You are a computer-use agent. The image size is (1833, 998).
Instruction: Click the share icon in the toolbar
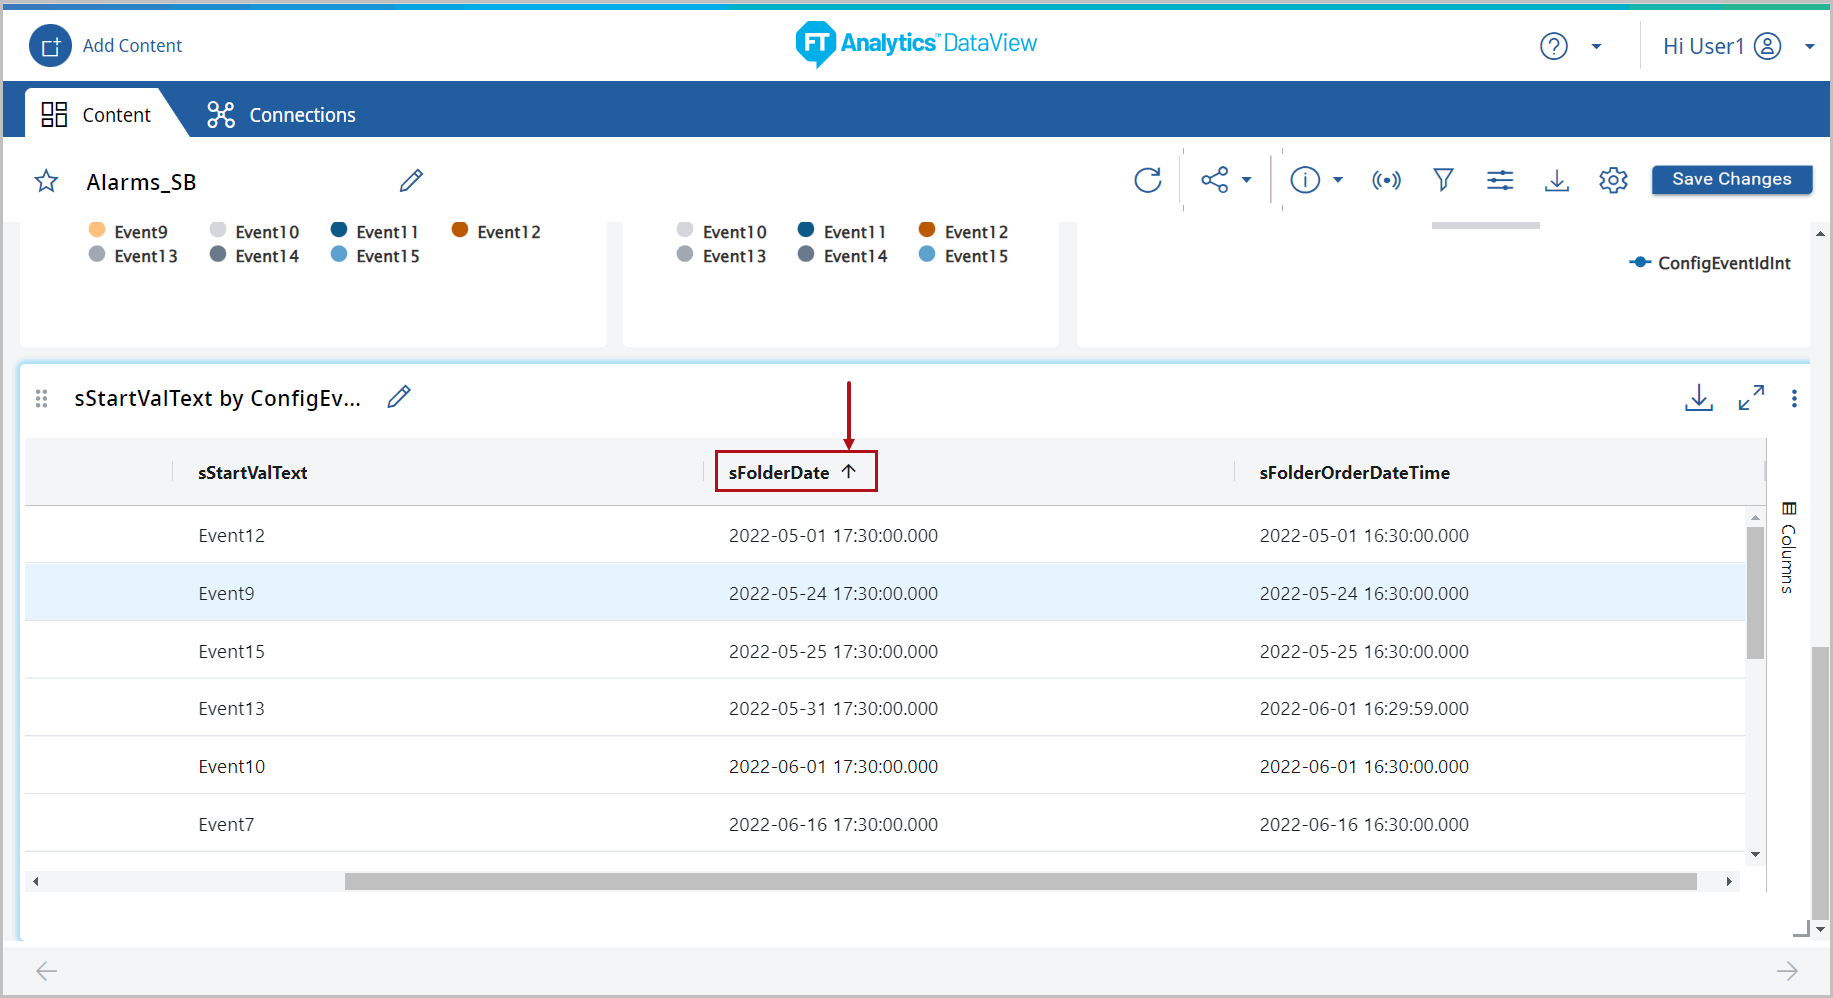[1214, 180]
